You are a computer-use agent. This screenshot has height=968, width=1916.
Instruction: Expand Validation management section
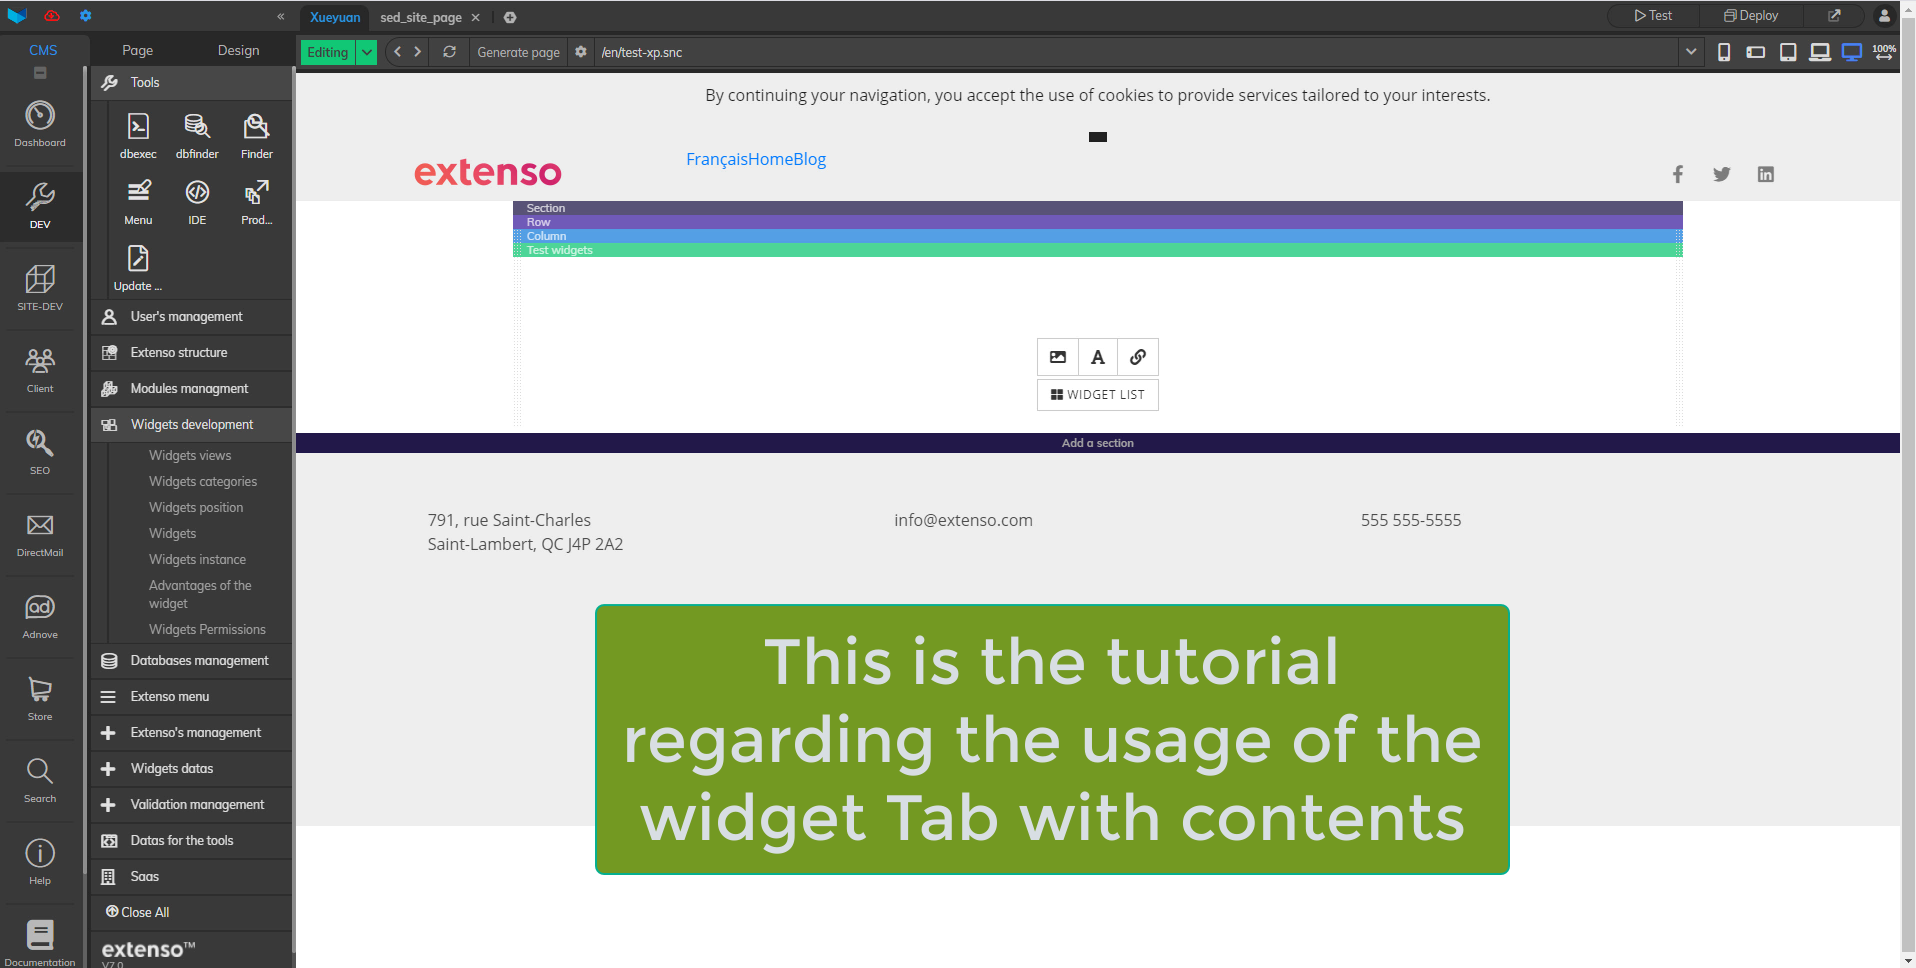[192, 805]
